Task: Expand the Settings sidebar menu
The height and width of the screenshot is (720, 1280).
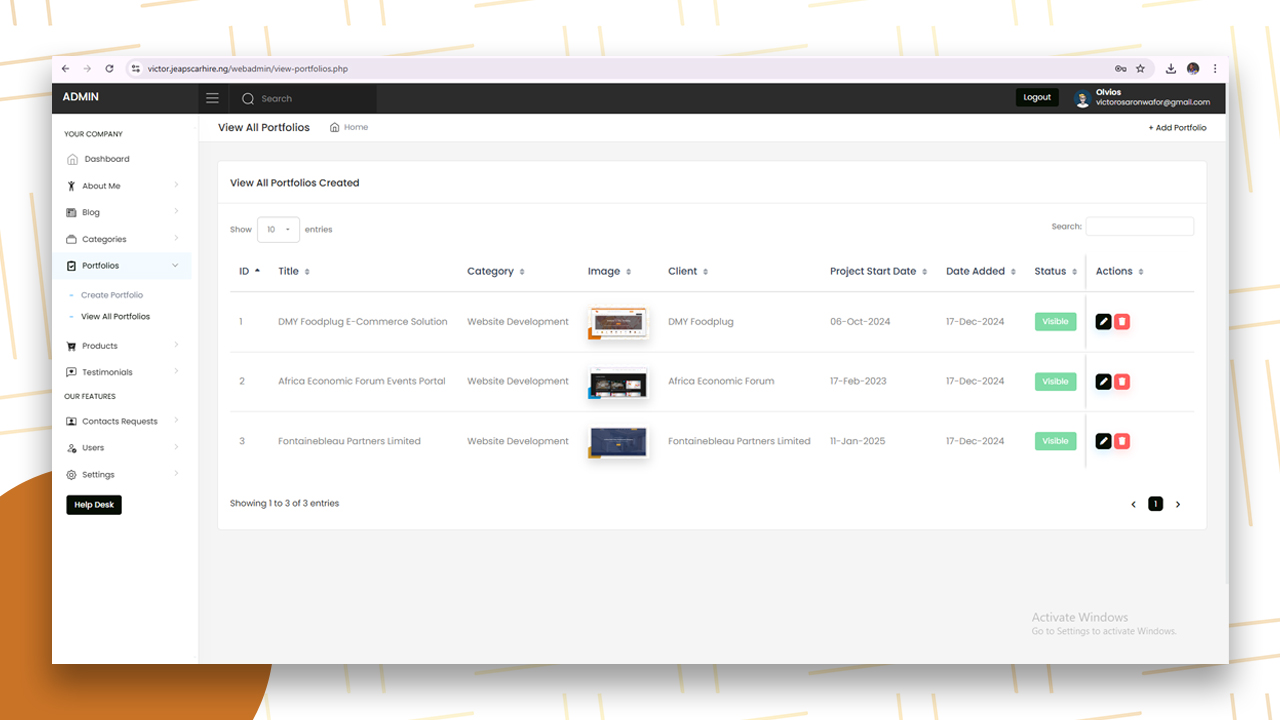Action: point(121,475)
